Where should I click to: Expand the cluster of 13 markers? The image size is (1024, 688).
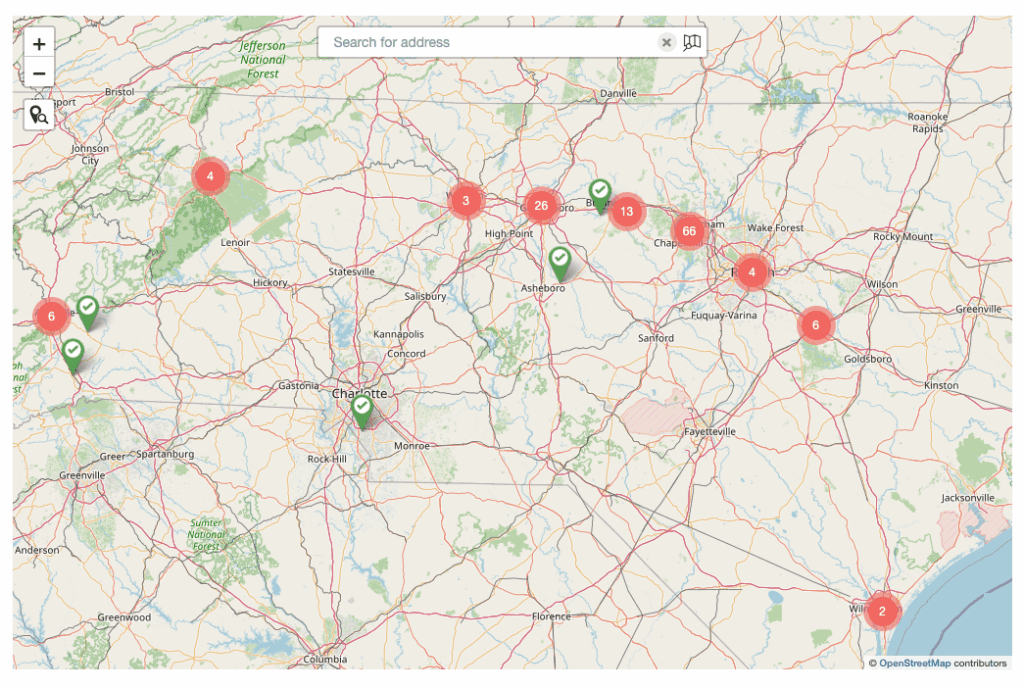click(626, 211)
